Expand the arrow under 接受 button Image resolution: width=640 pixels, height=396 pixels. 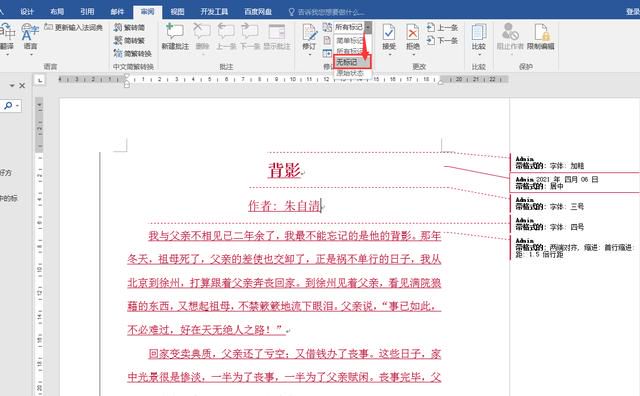[x=389, y=54]
